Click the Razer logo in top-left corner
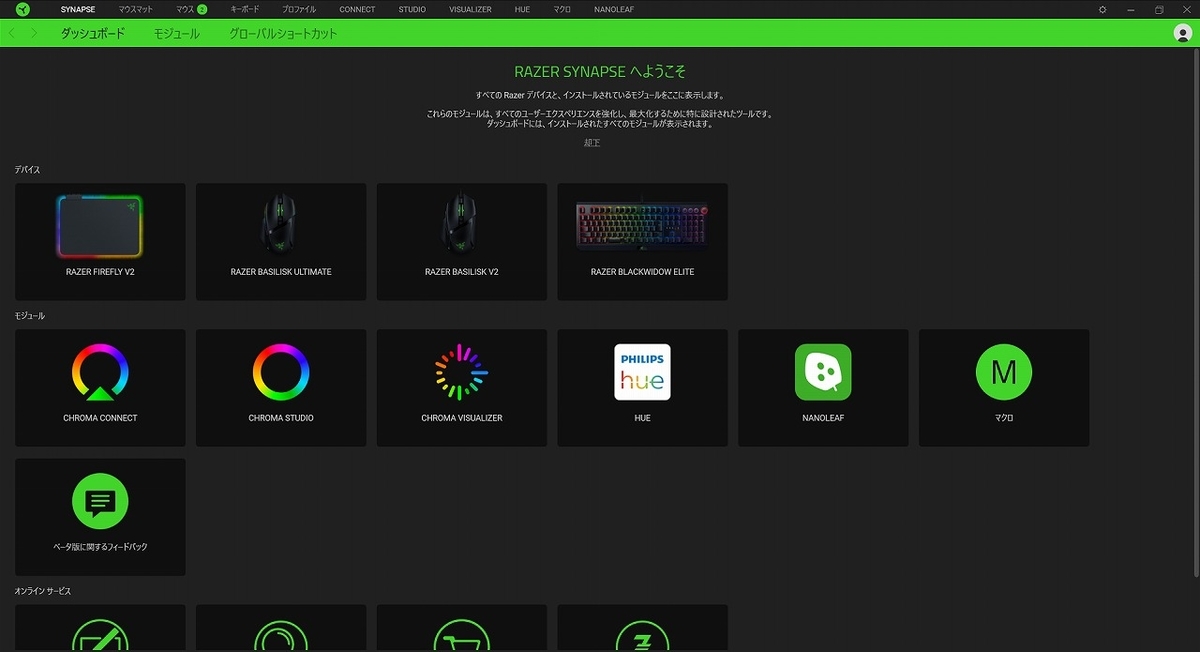 coord(23,9)
